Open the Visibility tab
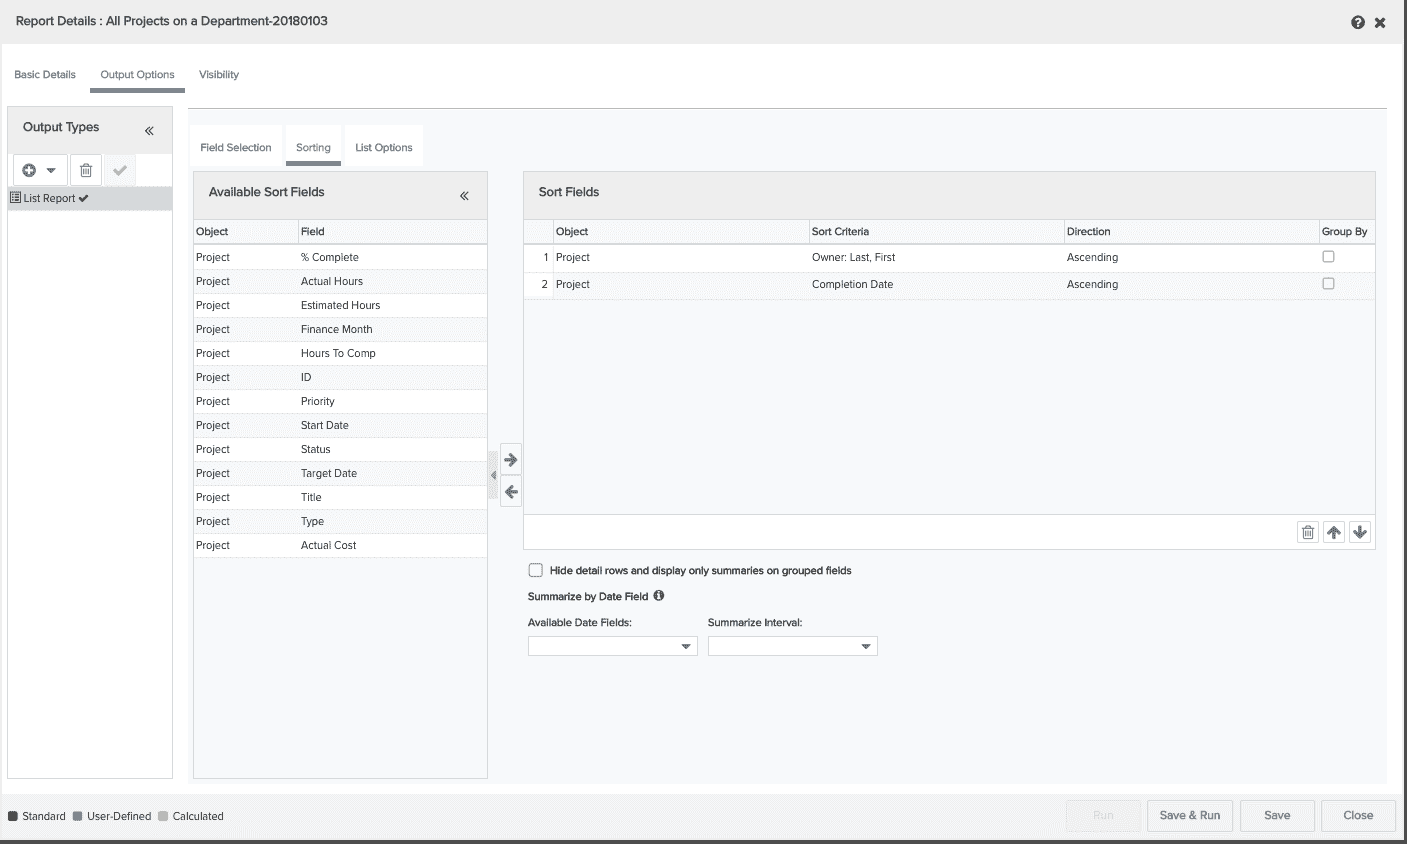The image size is (1407, 844). (x=219, y=75)
